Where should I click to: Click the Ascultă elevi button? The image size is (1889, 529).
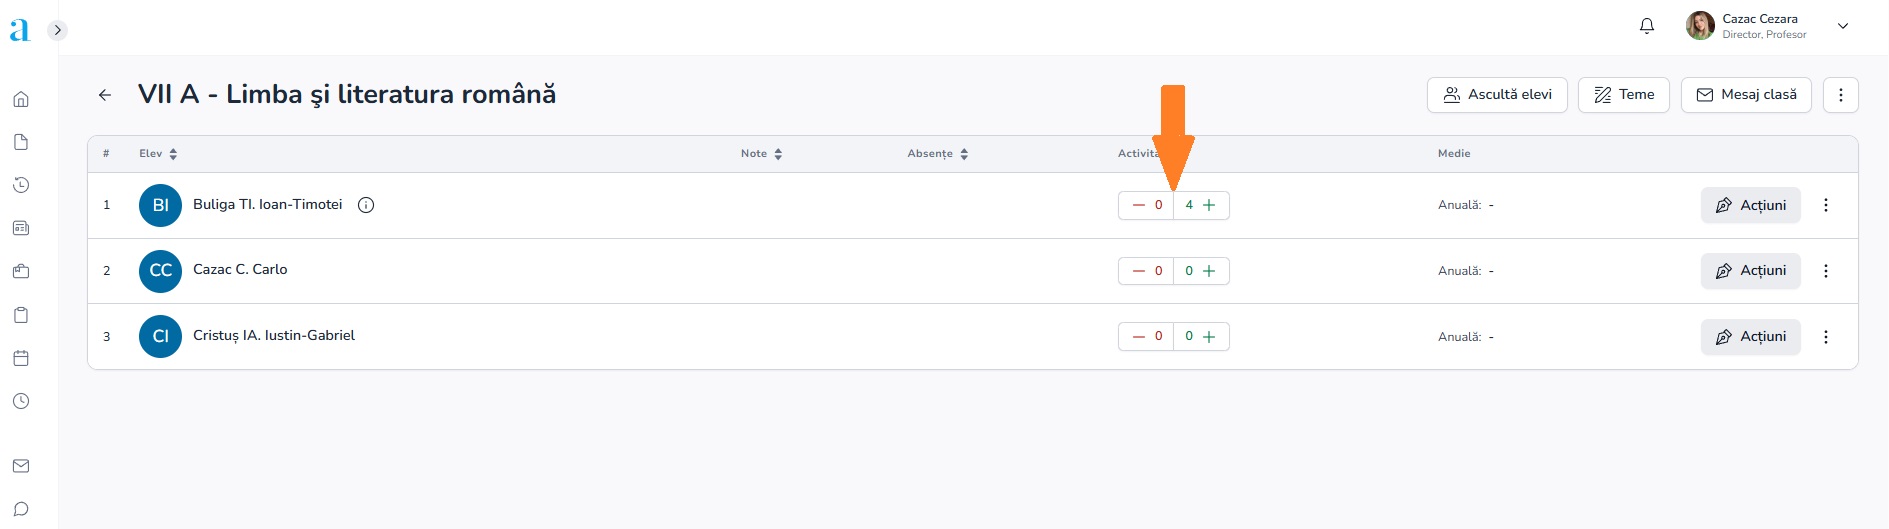(1497, 95)
